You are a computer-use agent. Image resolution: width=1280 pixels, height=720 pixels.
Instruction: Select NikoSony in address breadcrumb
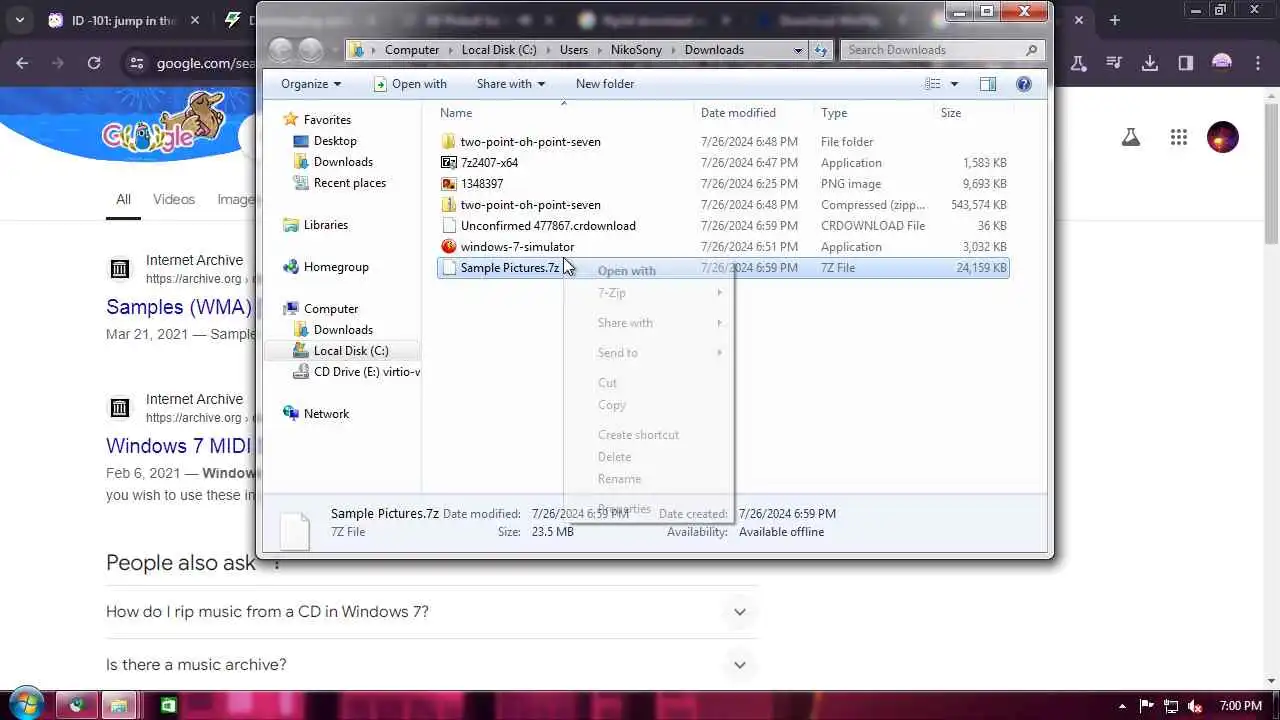[x=636, y=50]
